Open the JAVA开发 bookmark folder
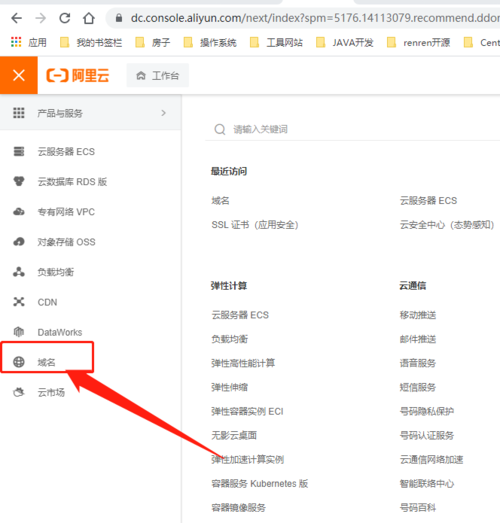Screen dimensions: 500x523 [345, 42]
